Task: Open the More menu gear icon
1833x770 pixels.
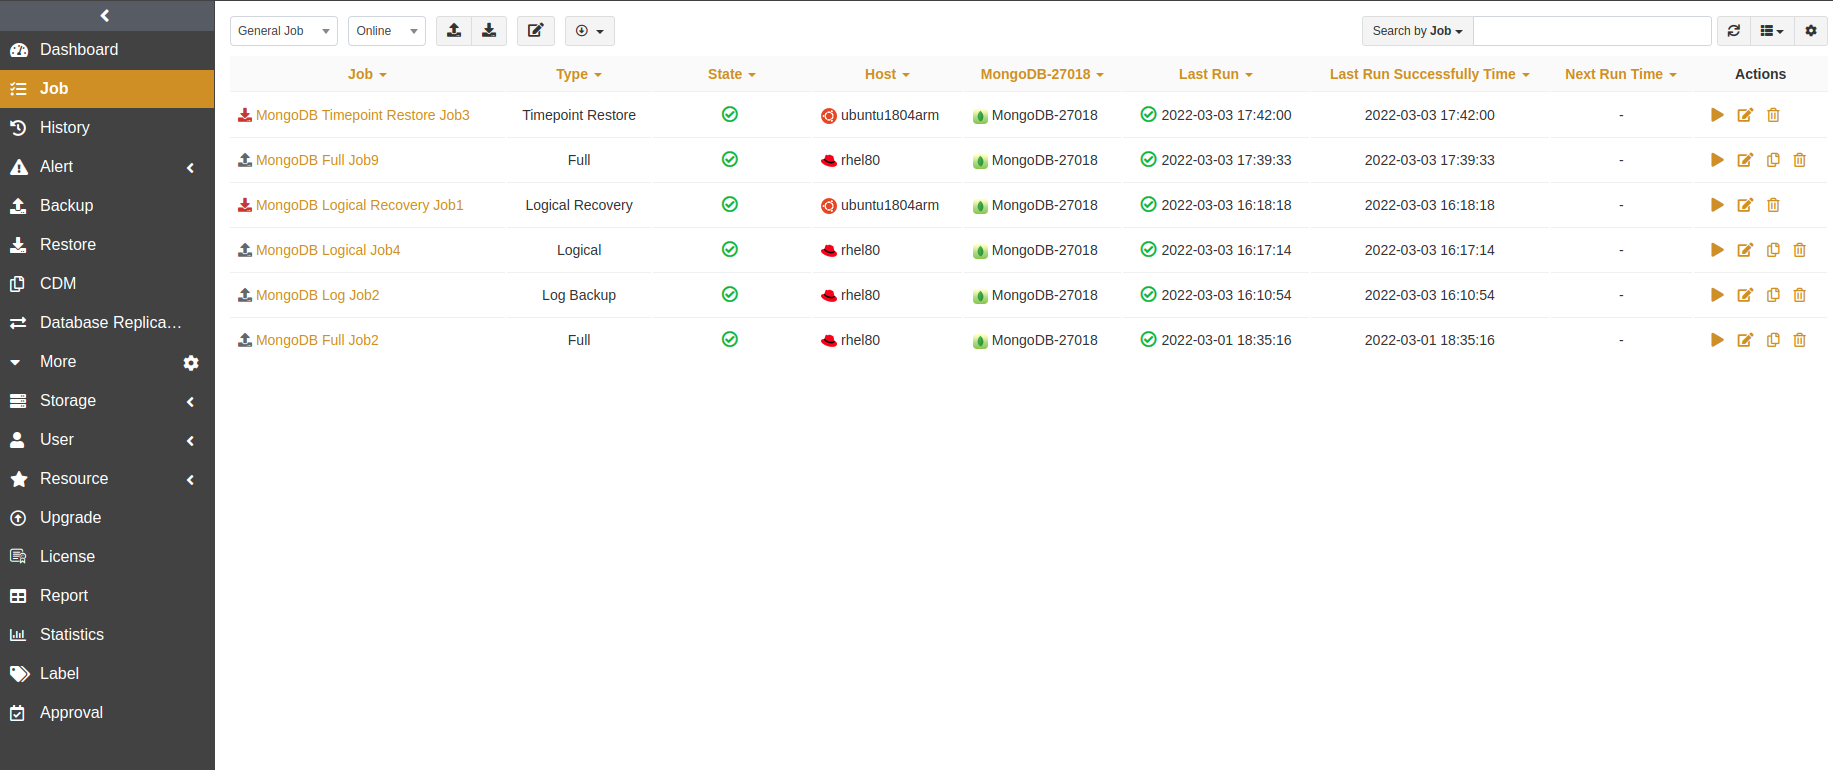Action: (191, 363)
